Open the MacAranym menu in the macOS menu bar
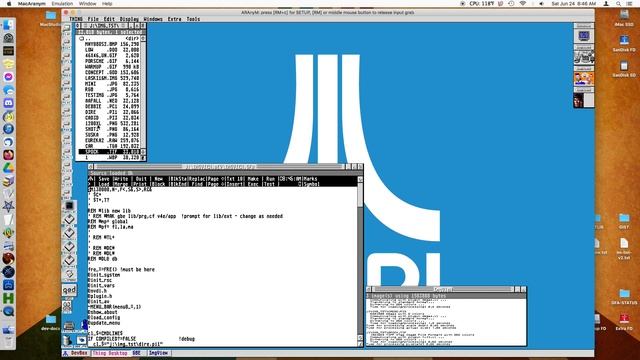This screenshot has height=360, width=640. (x=31, y=4)
